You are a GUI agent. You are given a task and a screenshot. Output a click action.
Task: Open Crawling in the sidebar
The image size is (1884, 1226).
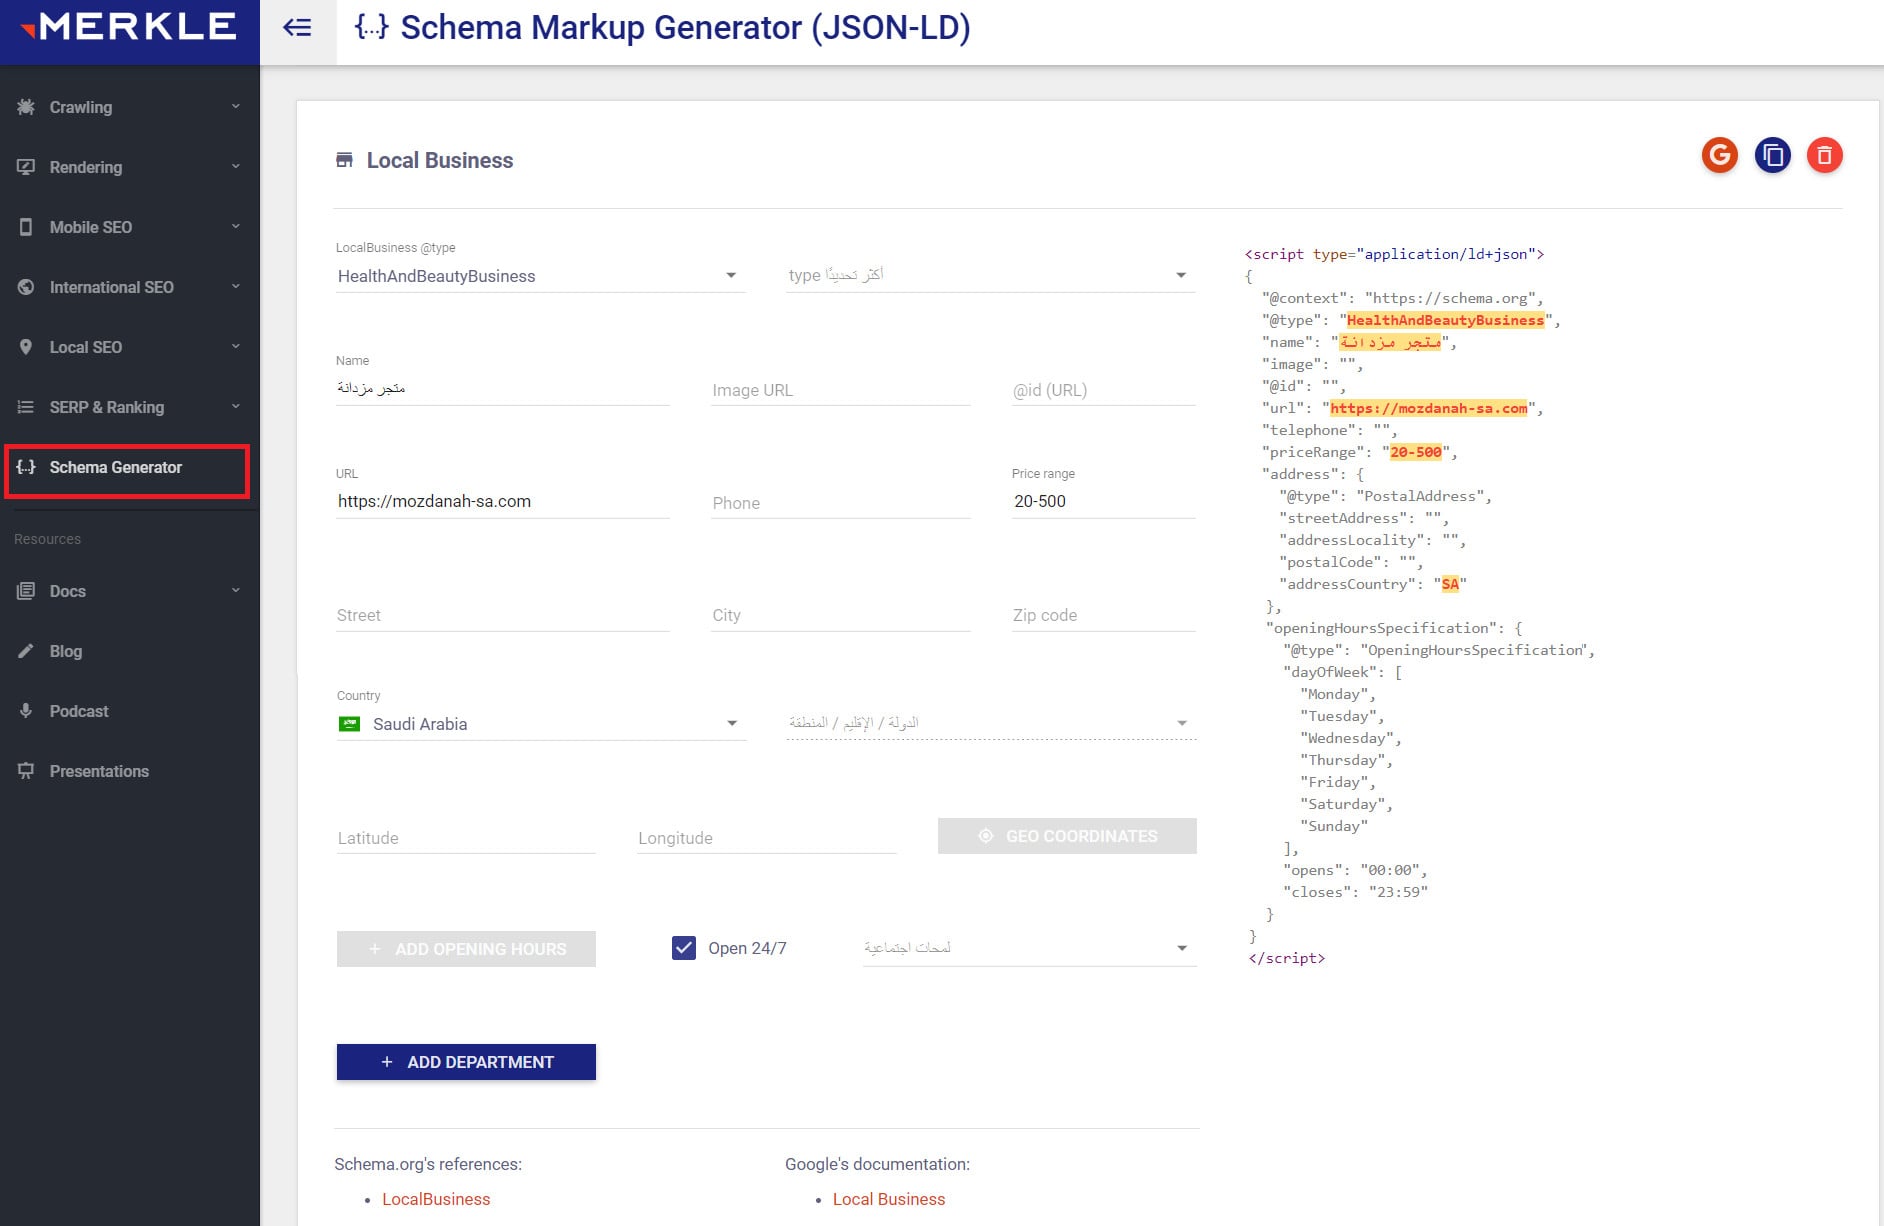130,107
